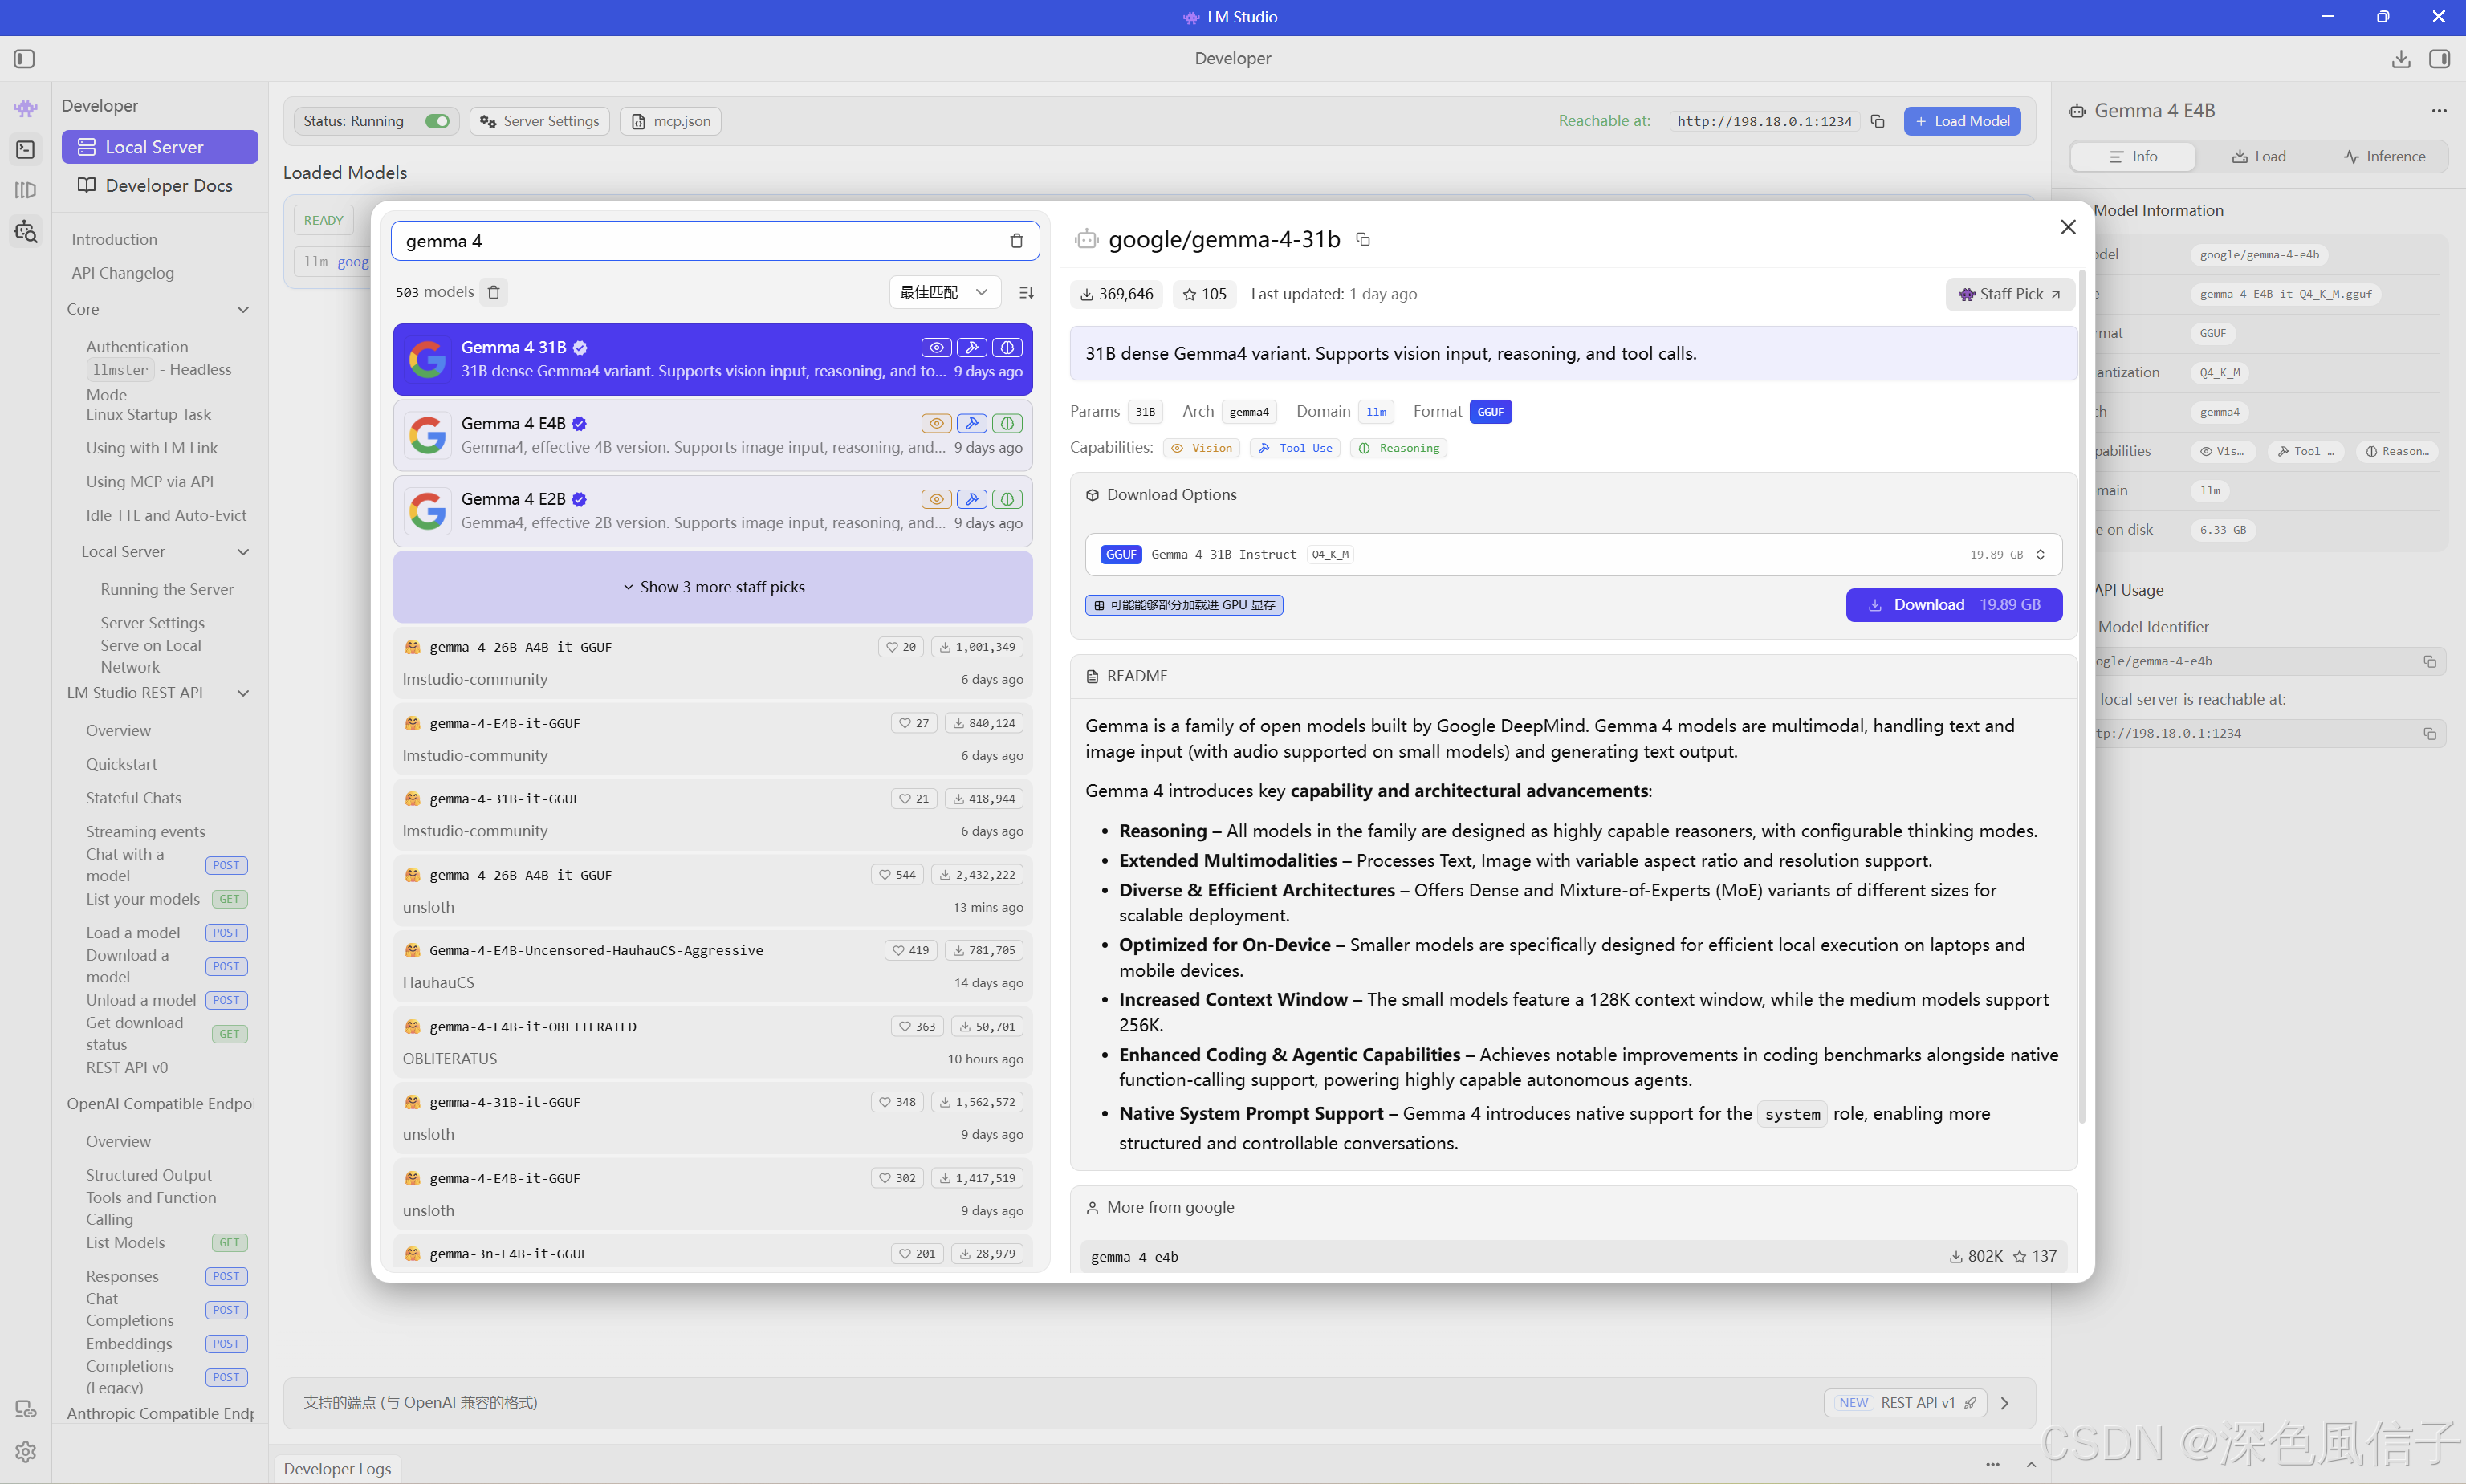
Task: Open the Developer Logs tab
Action: (x=337, y=1469)
